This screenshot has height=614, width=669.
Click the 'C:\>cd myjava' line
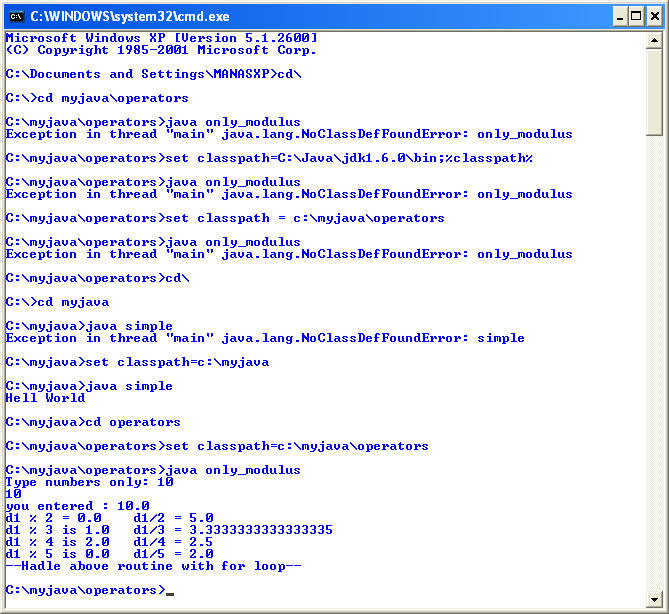tap(57, 302)
